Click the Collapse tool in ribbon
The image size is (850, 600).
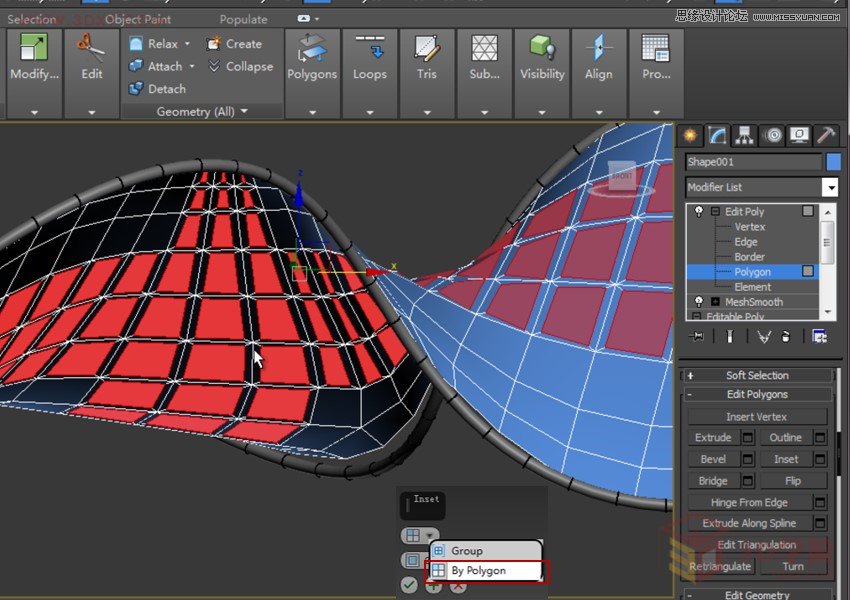(241, 66)
